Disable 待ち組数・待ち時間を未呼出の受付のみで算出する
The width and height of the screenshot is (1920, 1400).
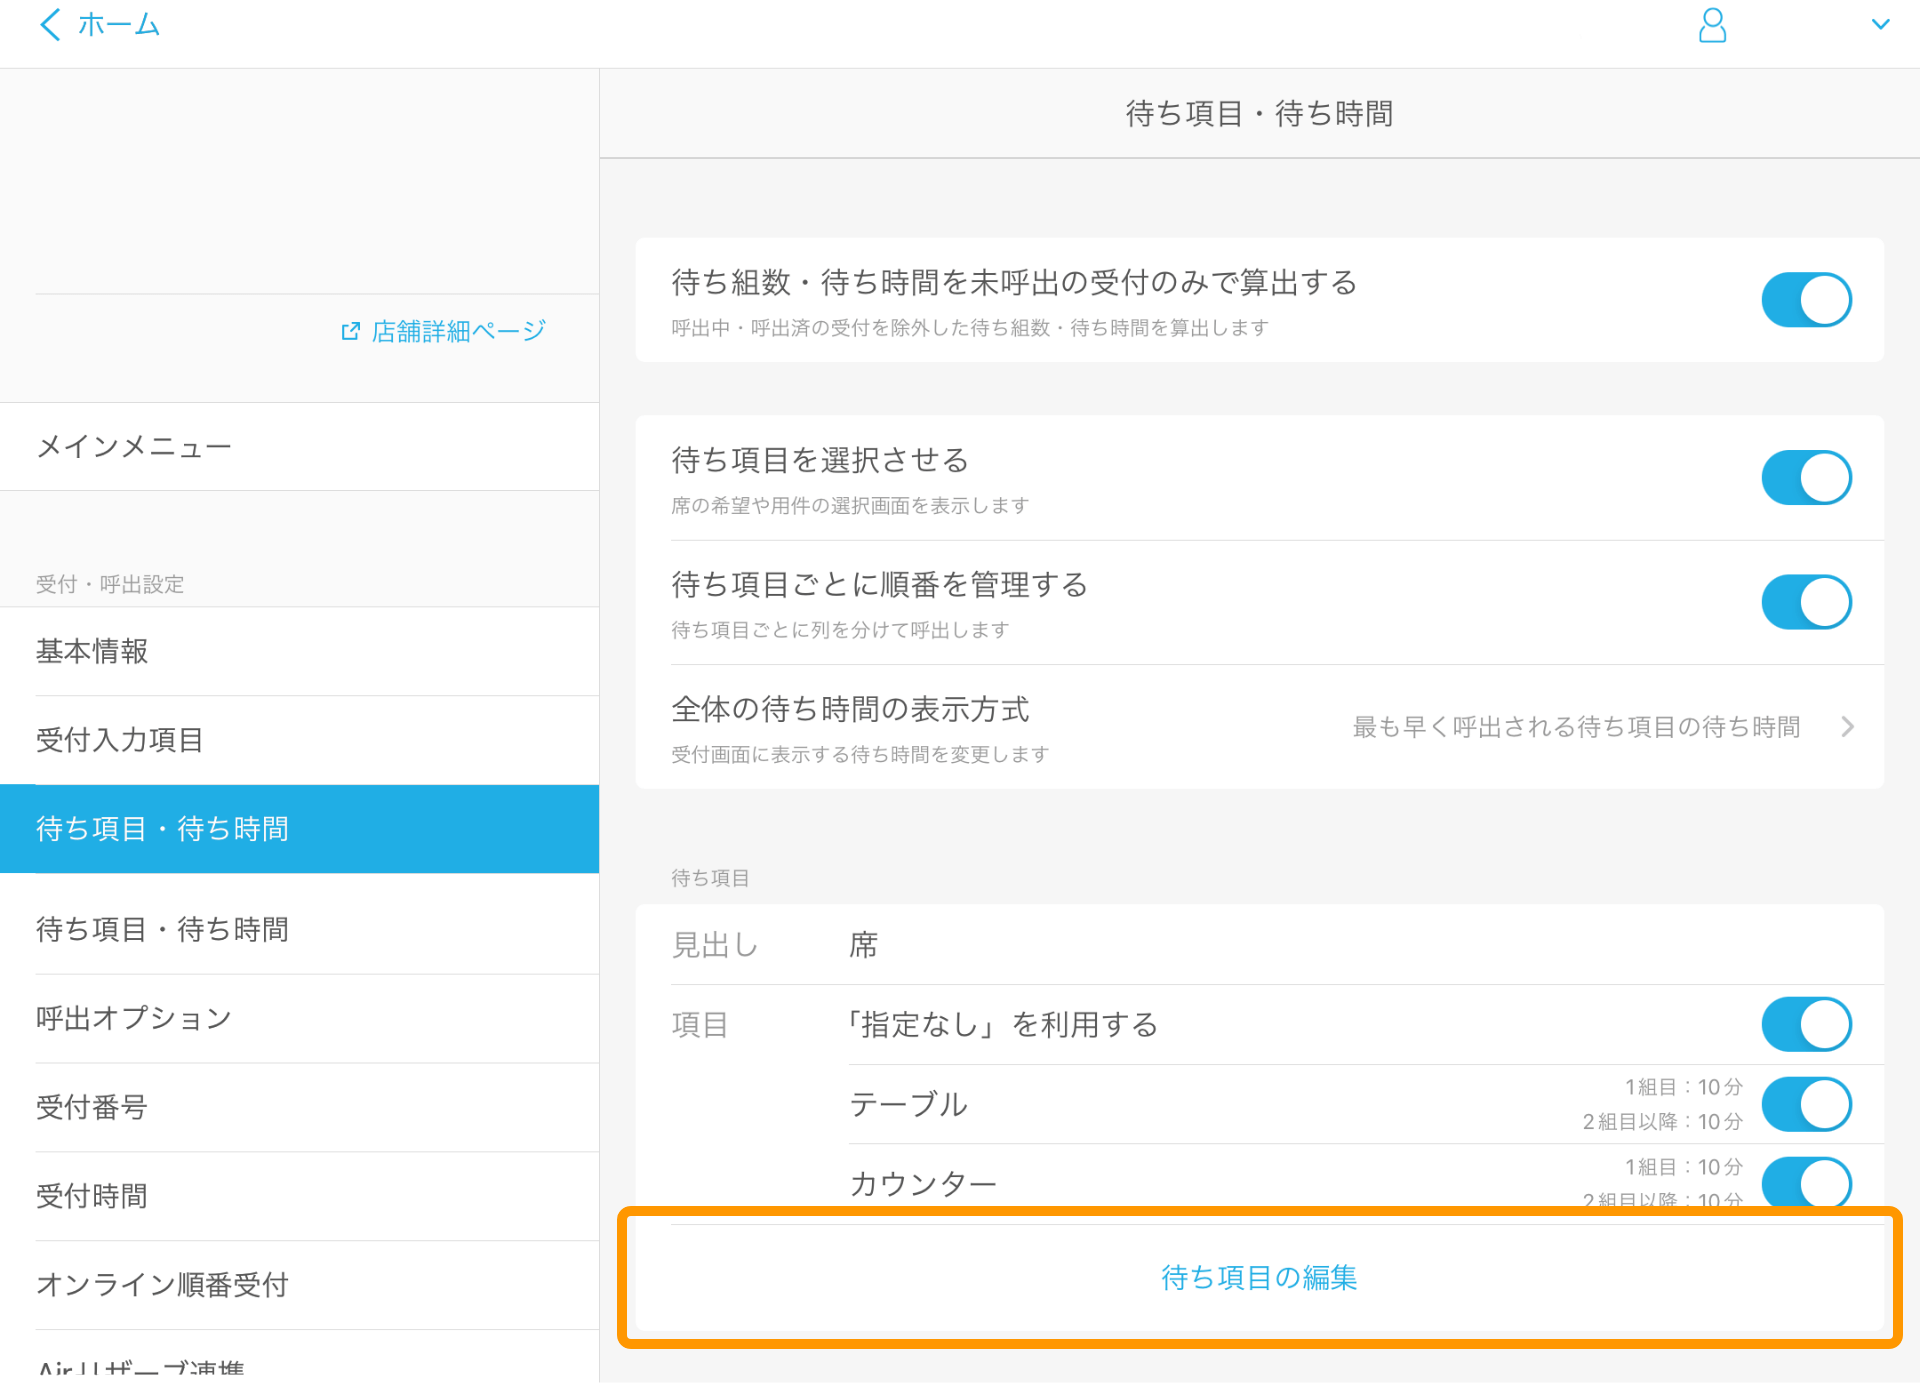point(1806,299)
